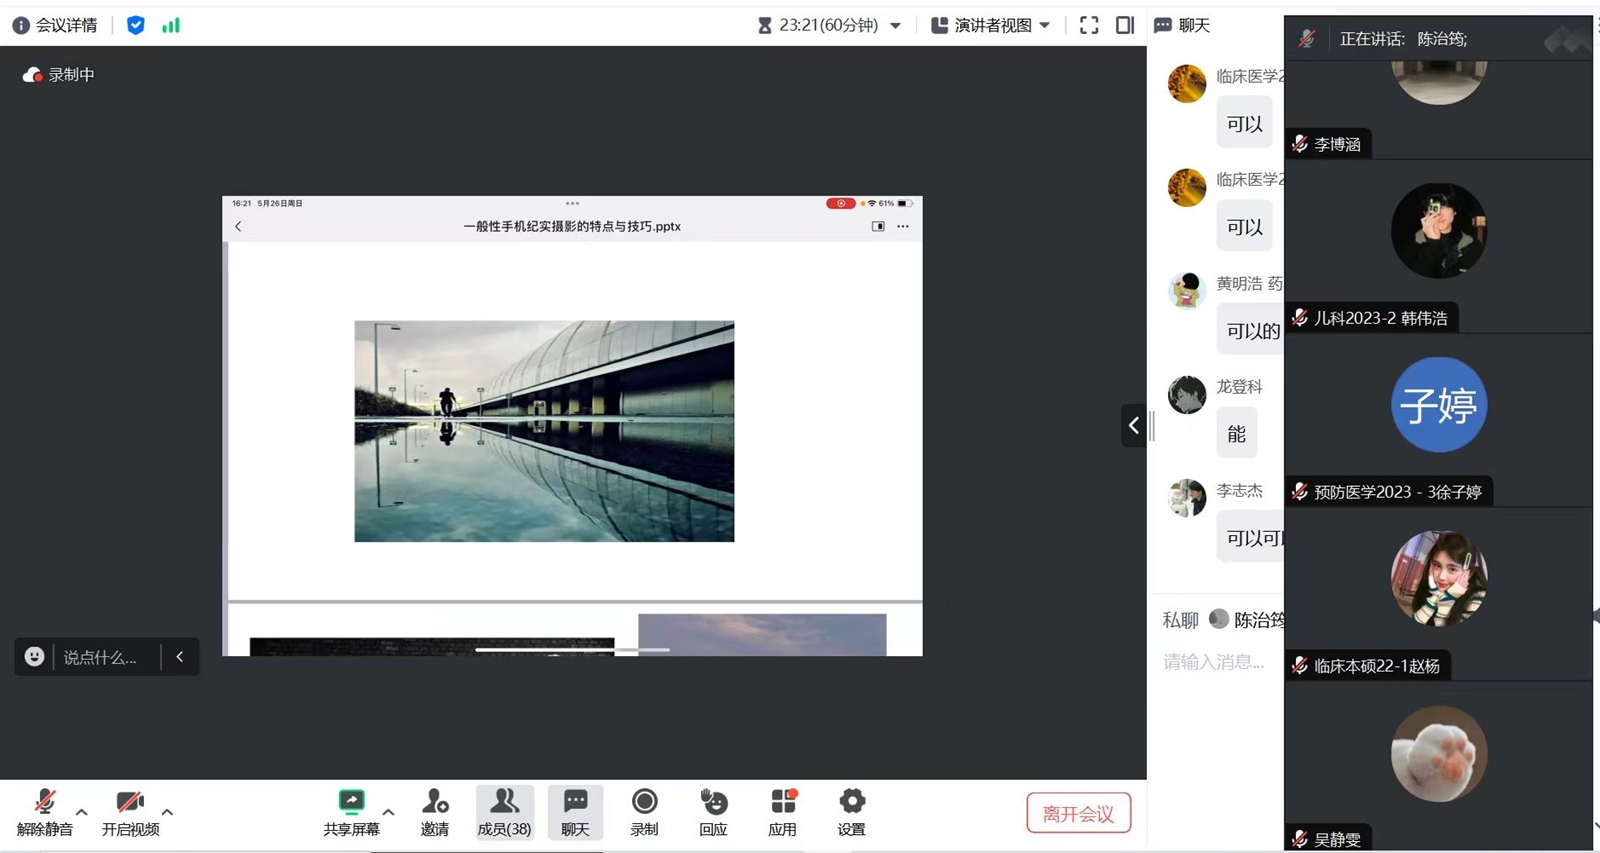Click the 录制 record button
Viewport: 1600px width, 853px height.
coord(644,812)
